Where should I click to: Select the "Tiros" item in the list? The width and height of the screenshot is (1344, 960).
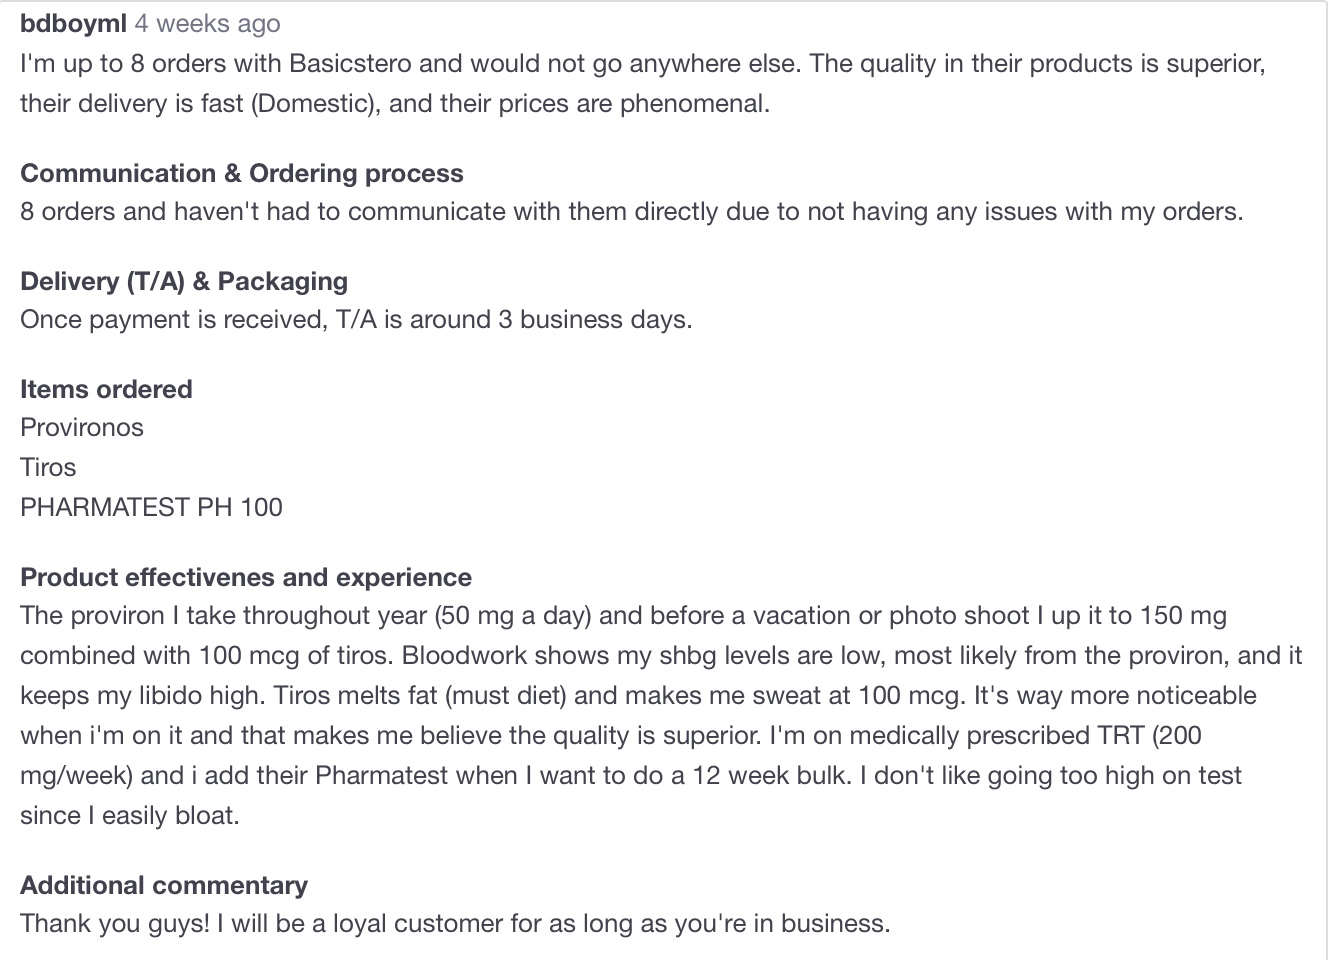[x=48, y=467]
